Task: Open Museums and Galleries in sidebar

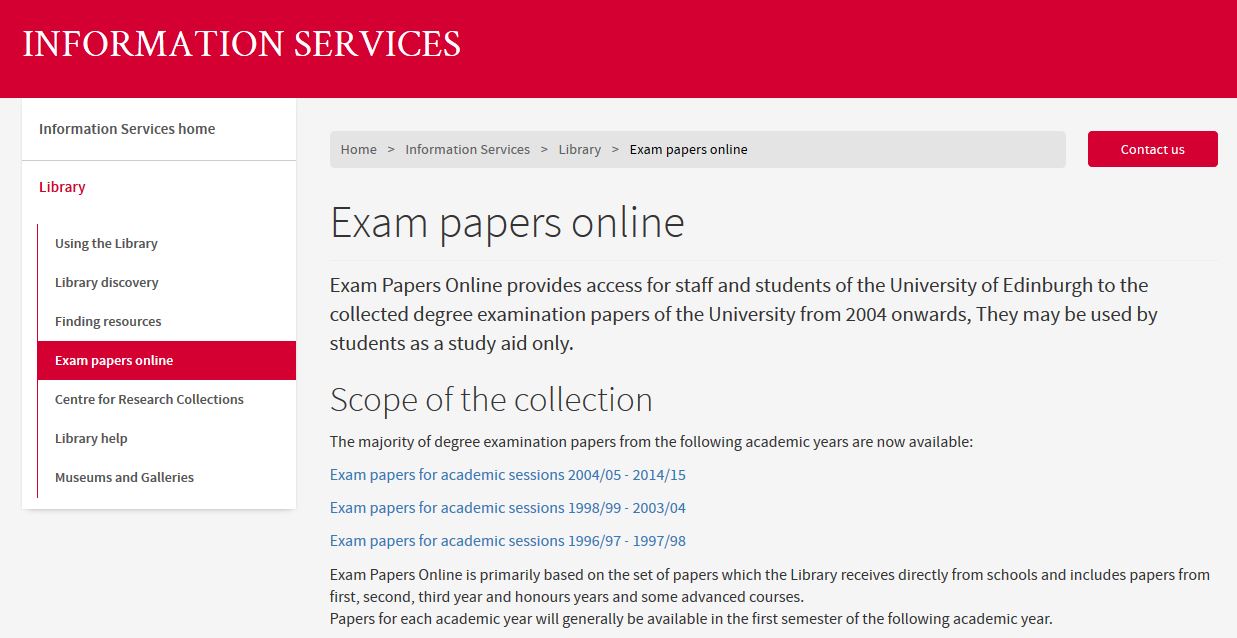Action: click(124, 477)
